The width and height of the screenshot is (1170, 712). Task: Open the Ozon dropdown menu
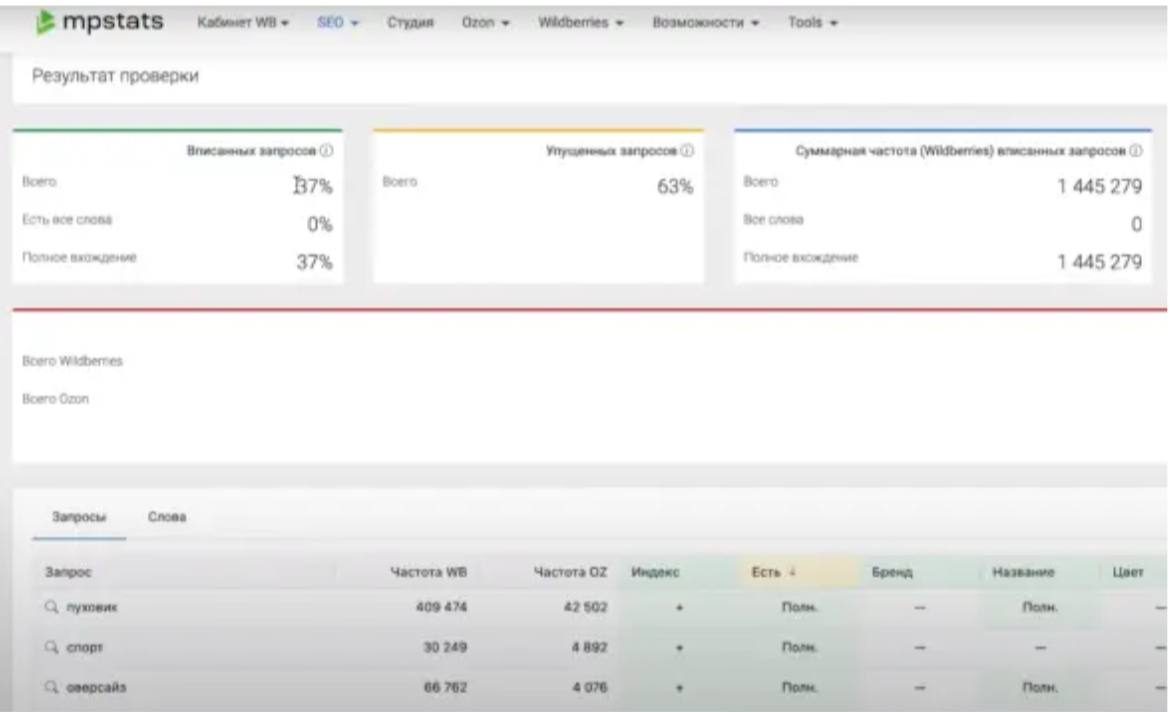click(x=485, y=22)
